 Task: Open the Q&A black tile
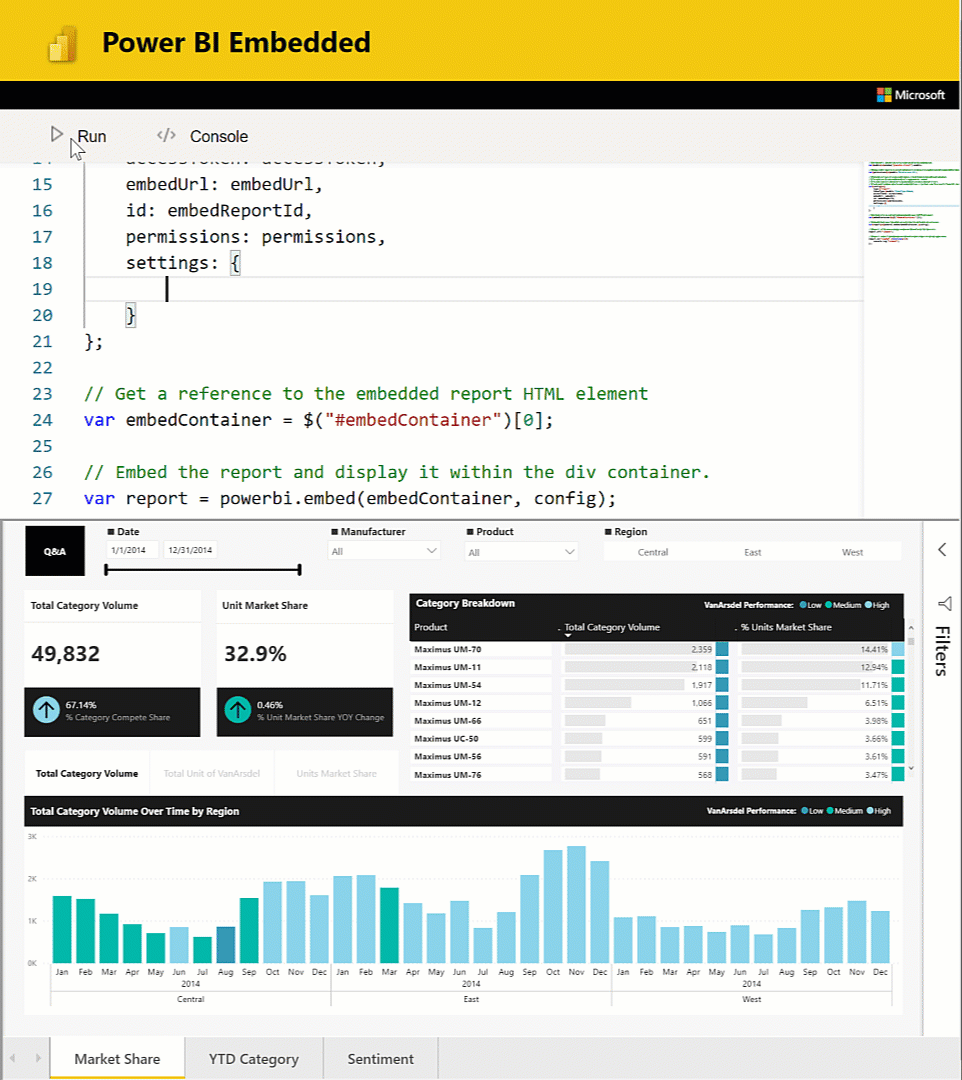(55, 551)
